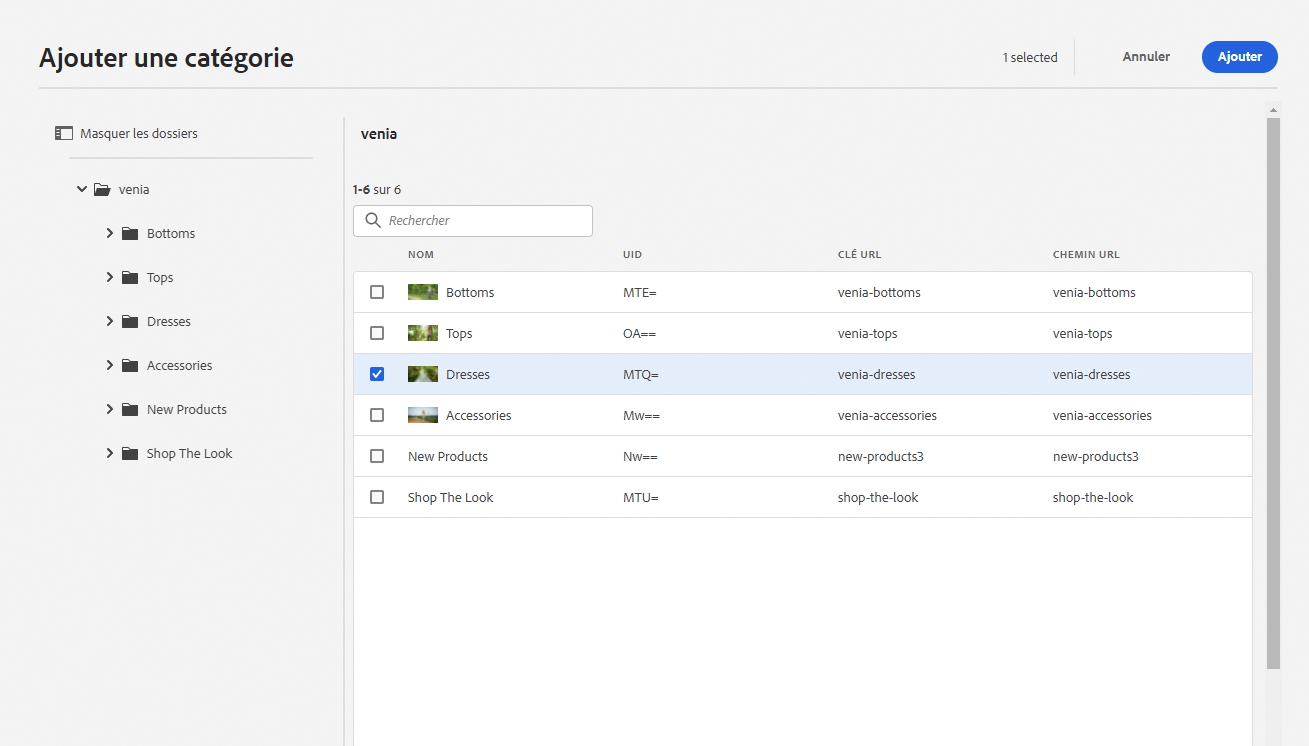Click the NOM column header

pyautogui.click(x=421, y=255)
